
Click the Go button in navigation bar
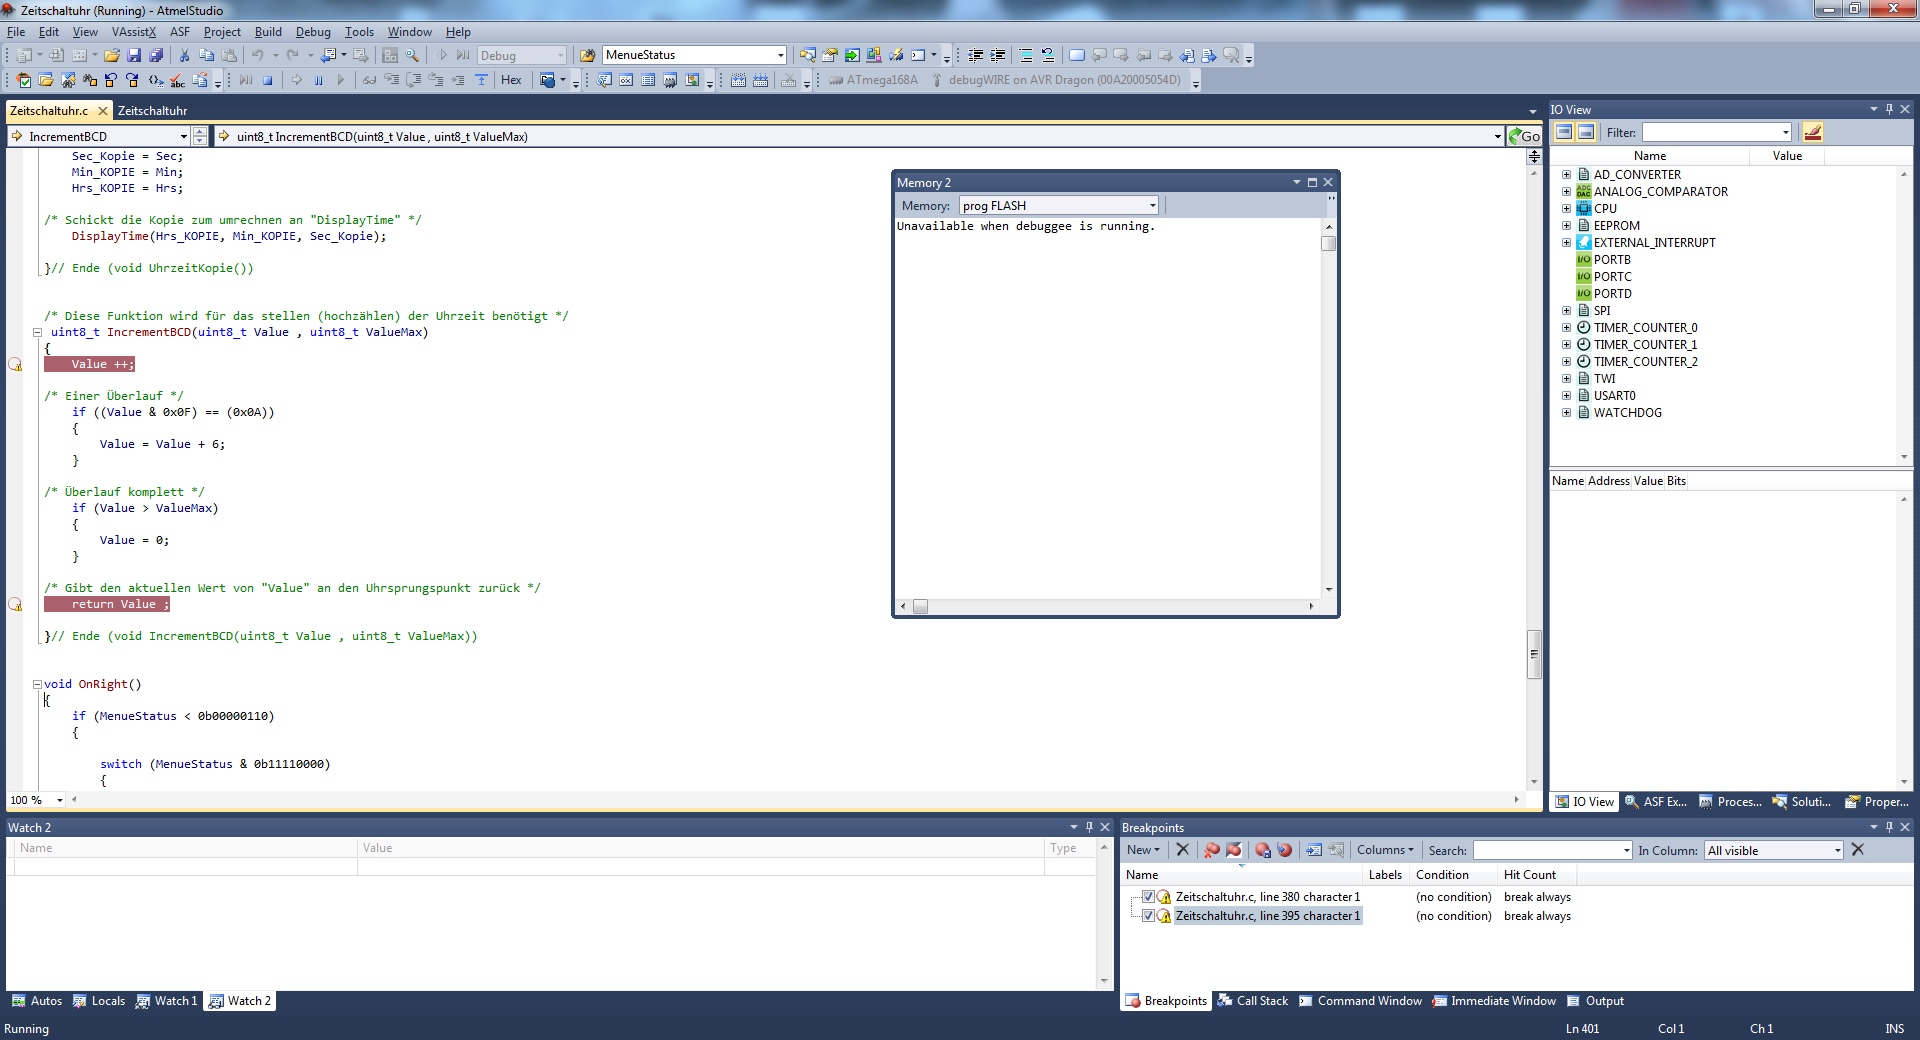(x=1525, y=136)
